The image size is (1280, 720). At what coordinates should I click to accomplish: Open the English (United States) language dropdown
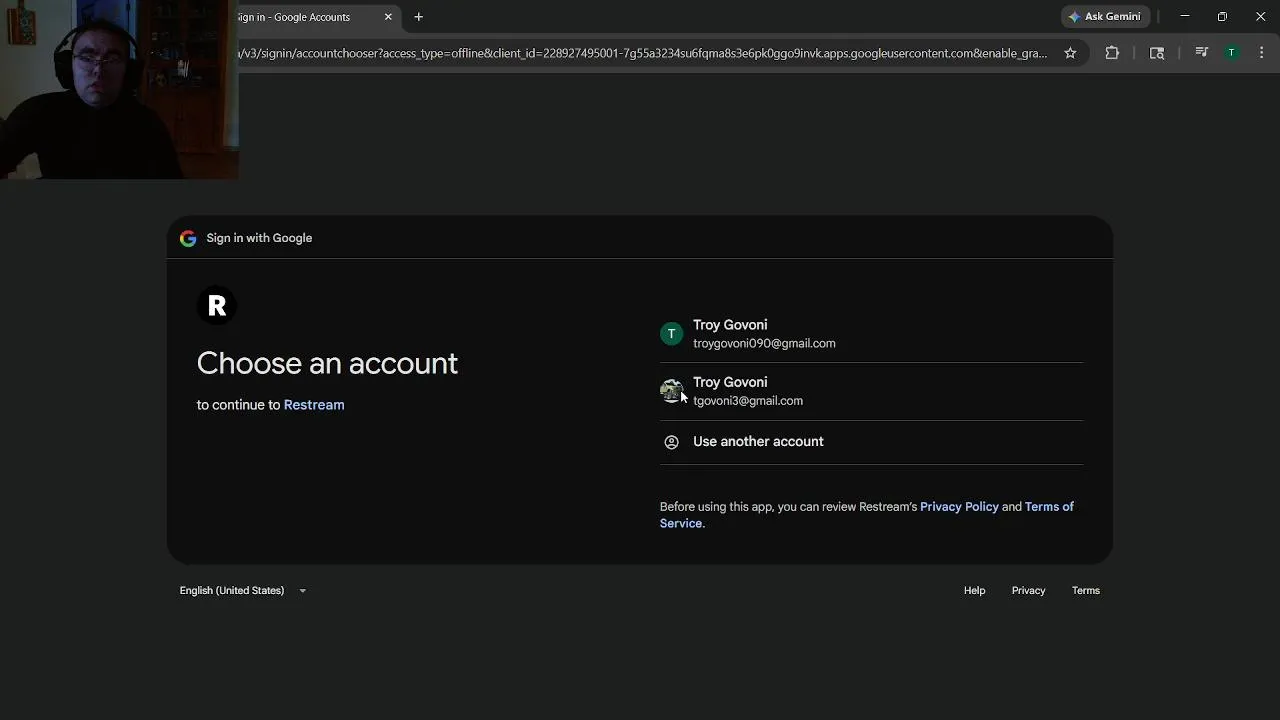tap(243, 591)
